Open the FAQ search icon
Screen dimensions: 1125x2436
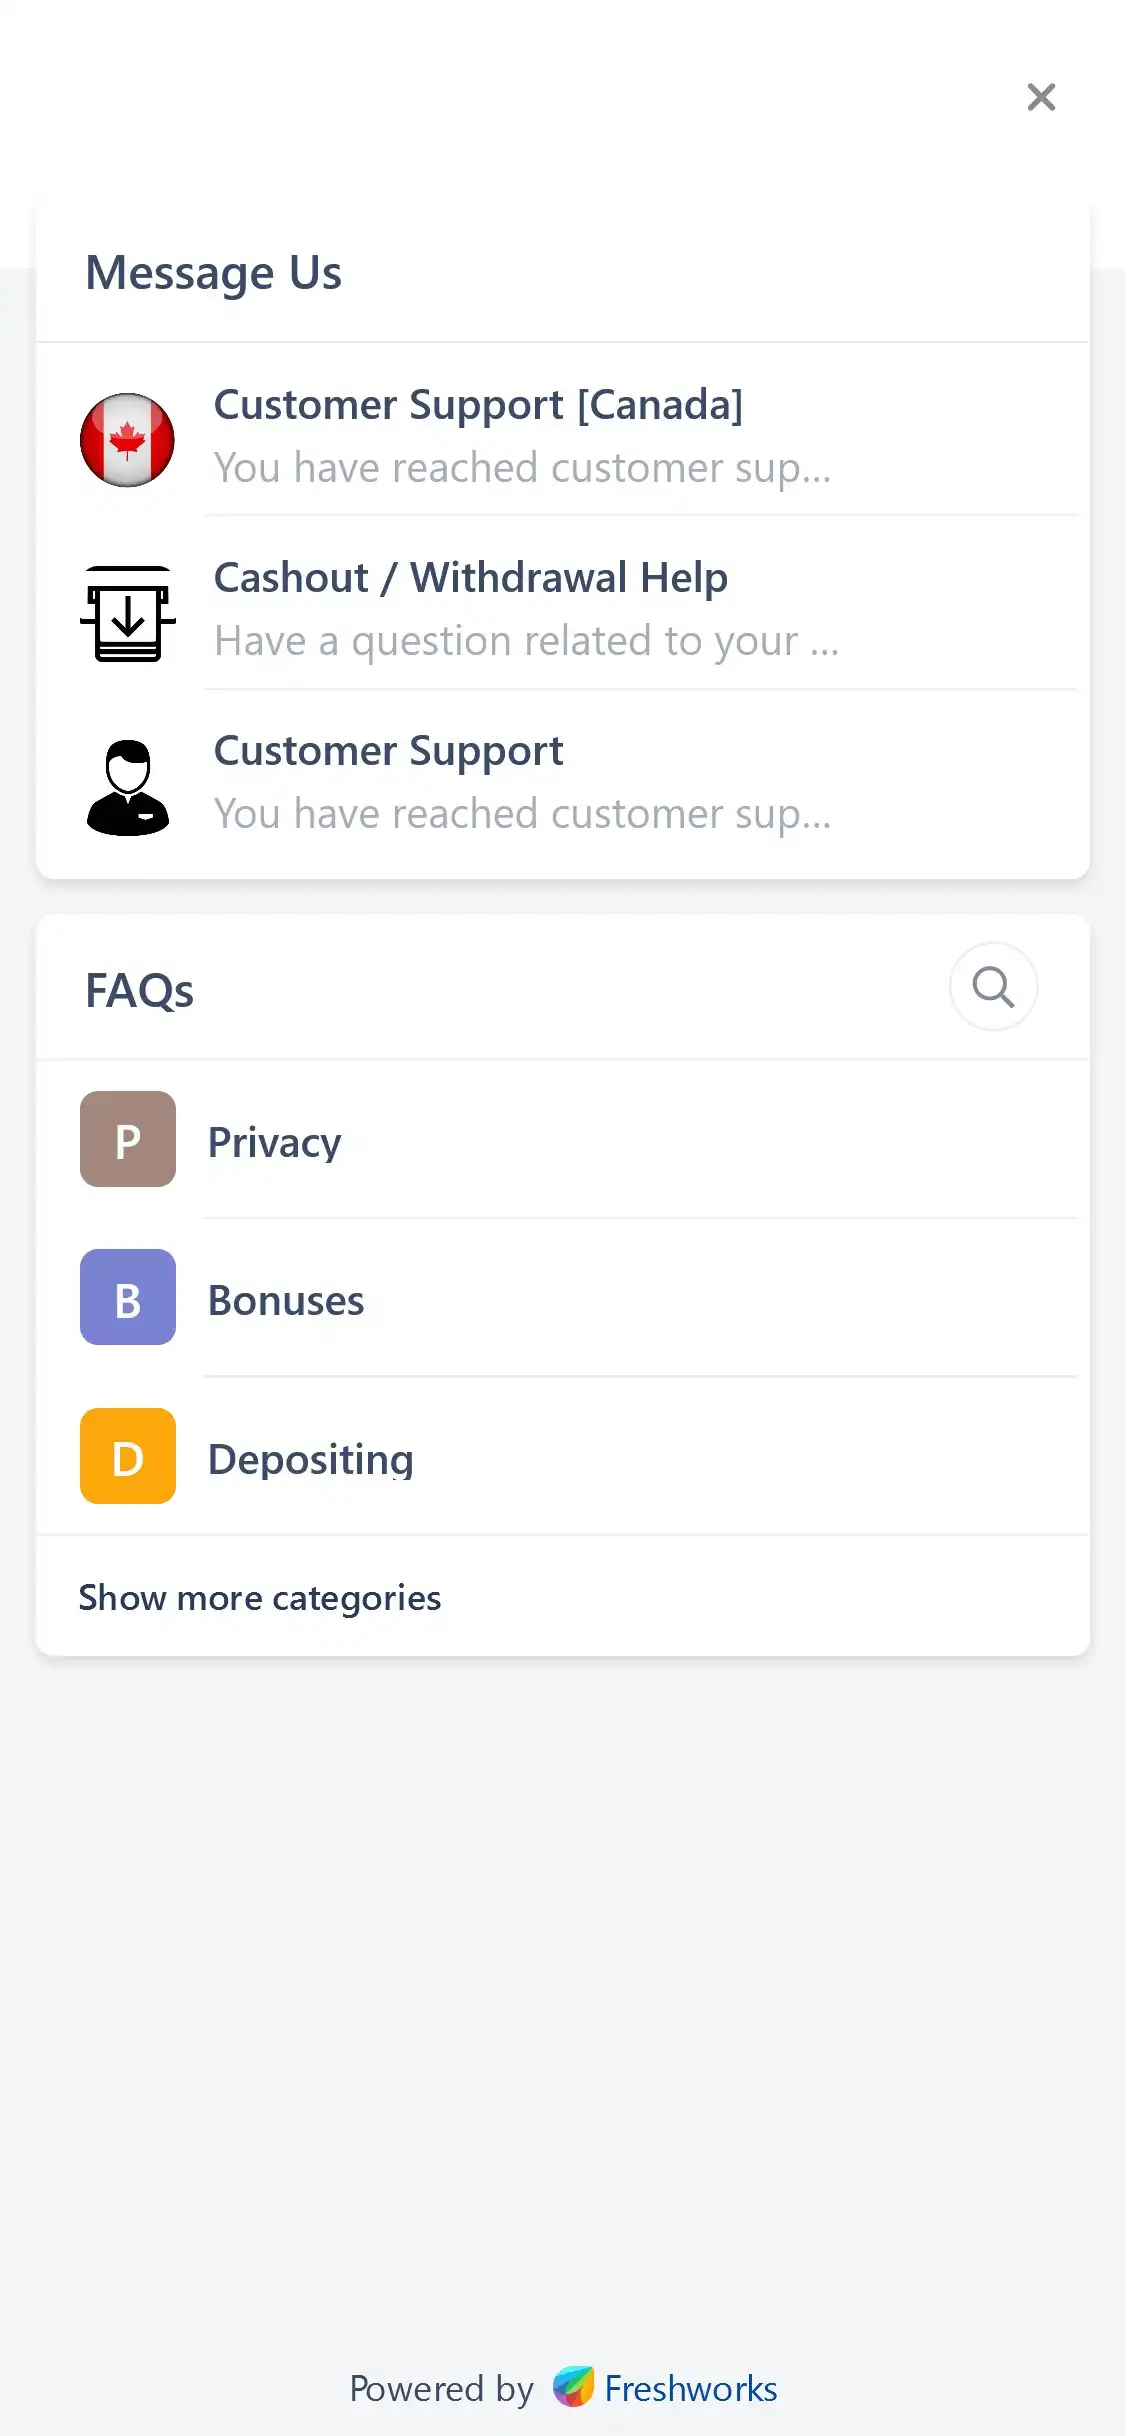tap(993, 987)
